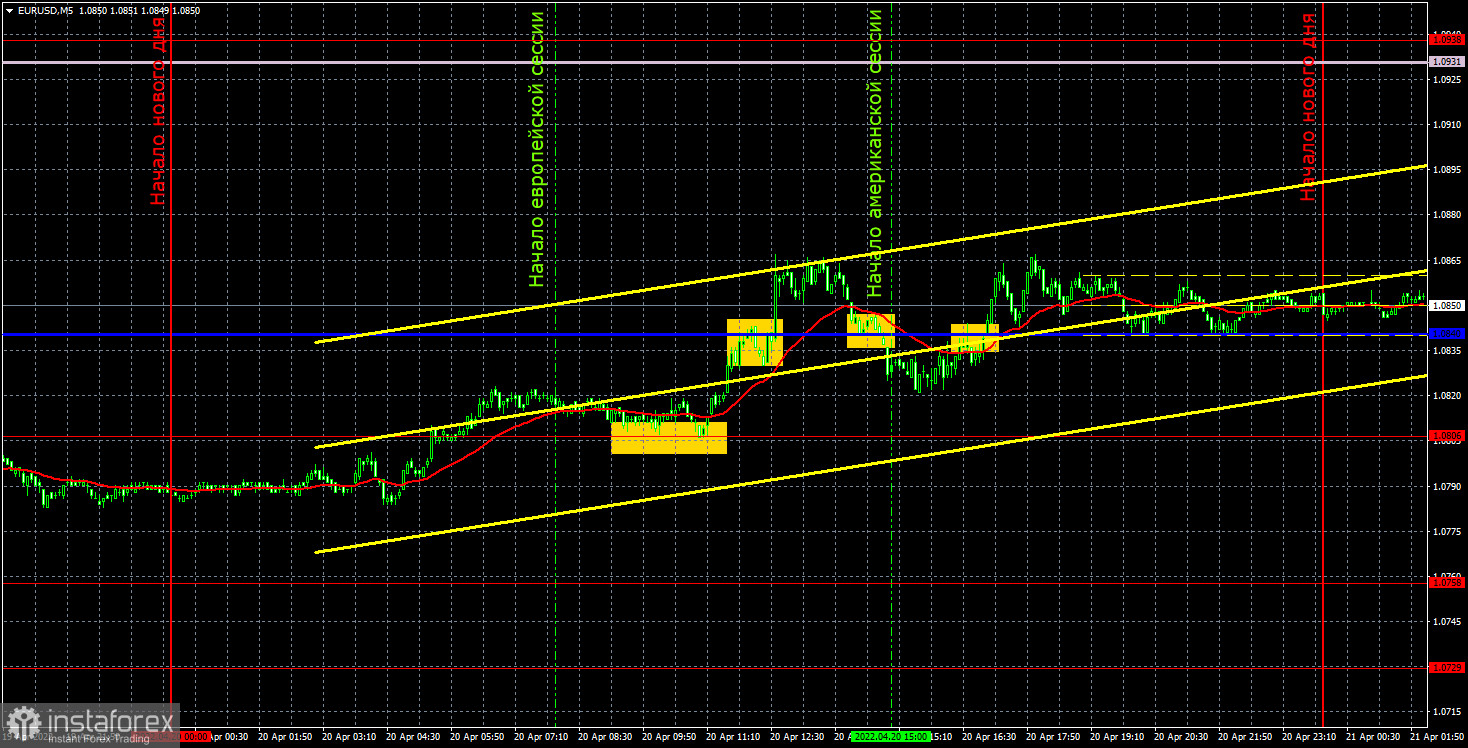This screenshot has height=748, width=1468.
Task: Select the wide yellow rectangle near 1.0806
Action: [669, 438]
